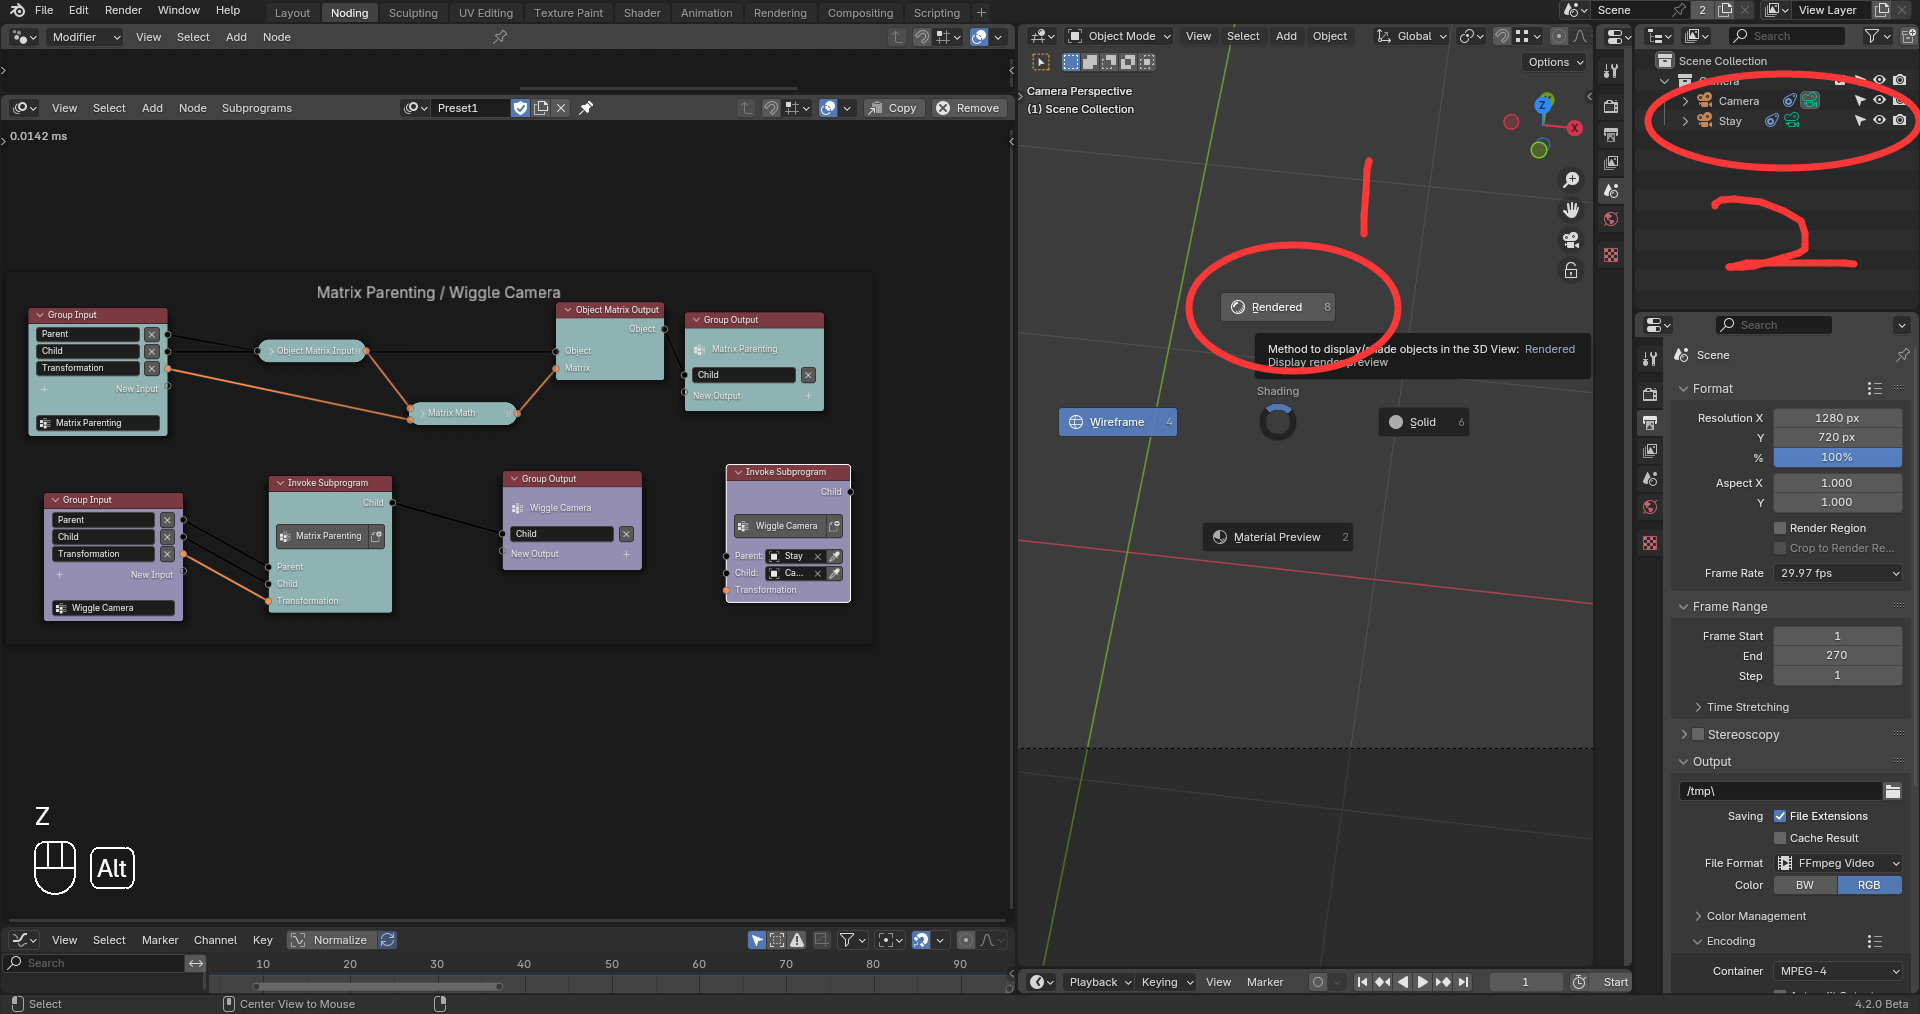Toggle camera view icon in viewport

(1571, 240)
